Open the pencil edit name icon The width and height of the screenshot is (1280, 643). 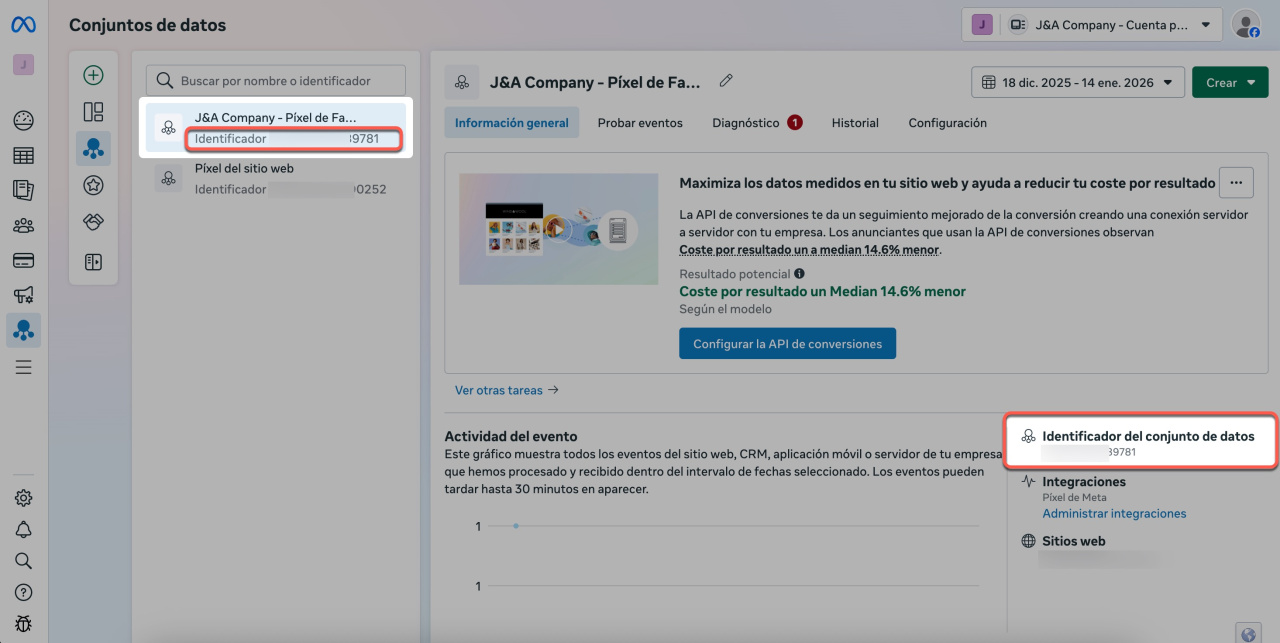[x=726, y=81]
